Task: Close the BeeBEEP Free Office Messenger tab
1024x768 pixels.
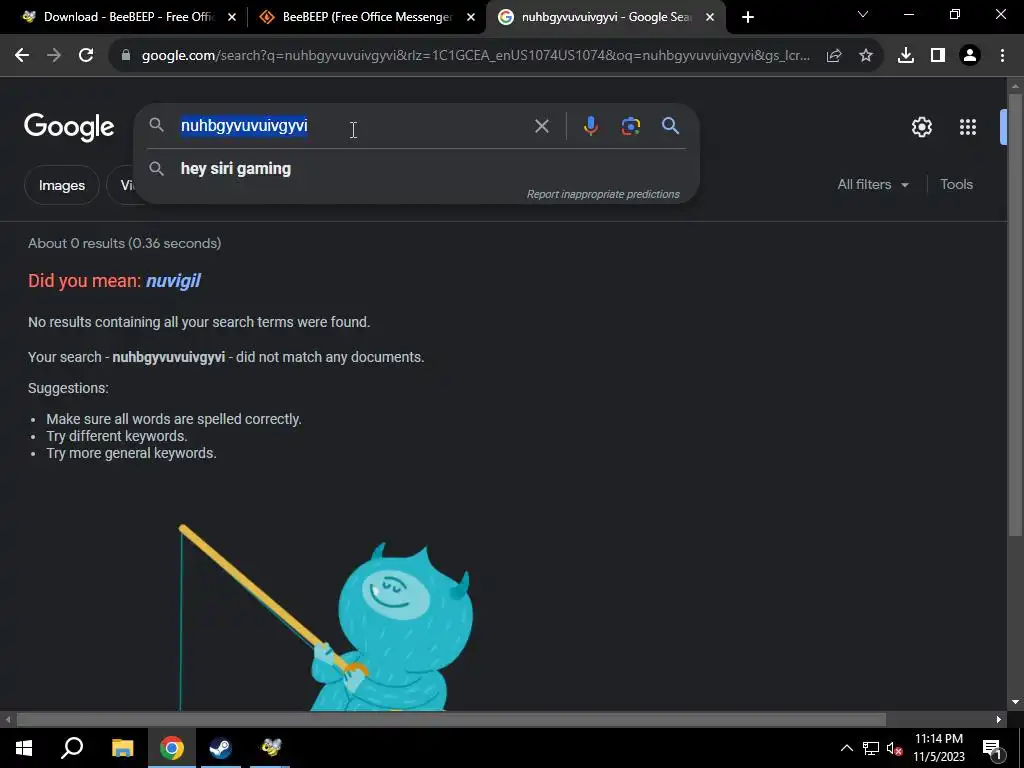Action: (x=471, y=18)
